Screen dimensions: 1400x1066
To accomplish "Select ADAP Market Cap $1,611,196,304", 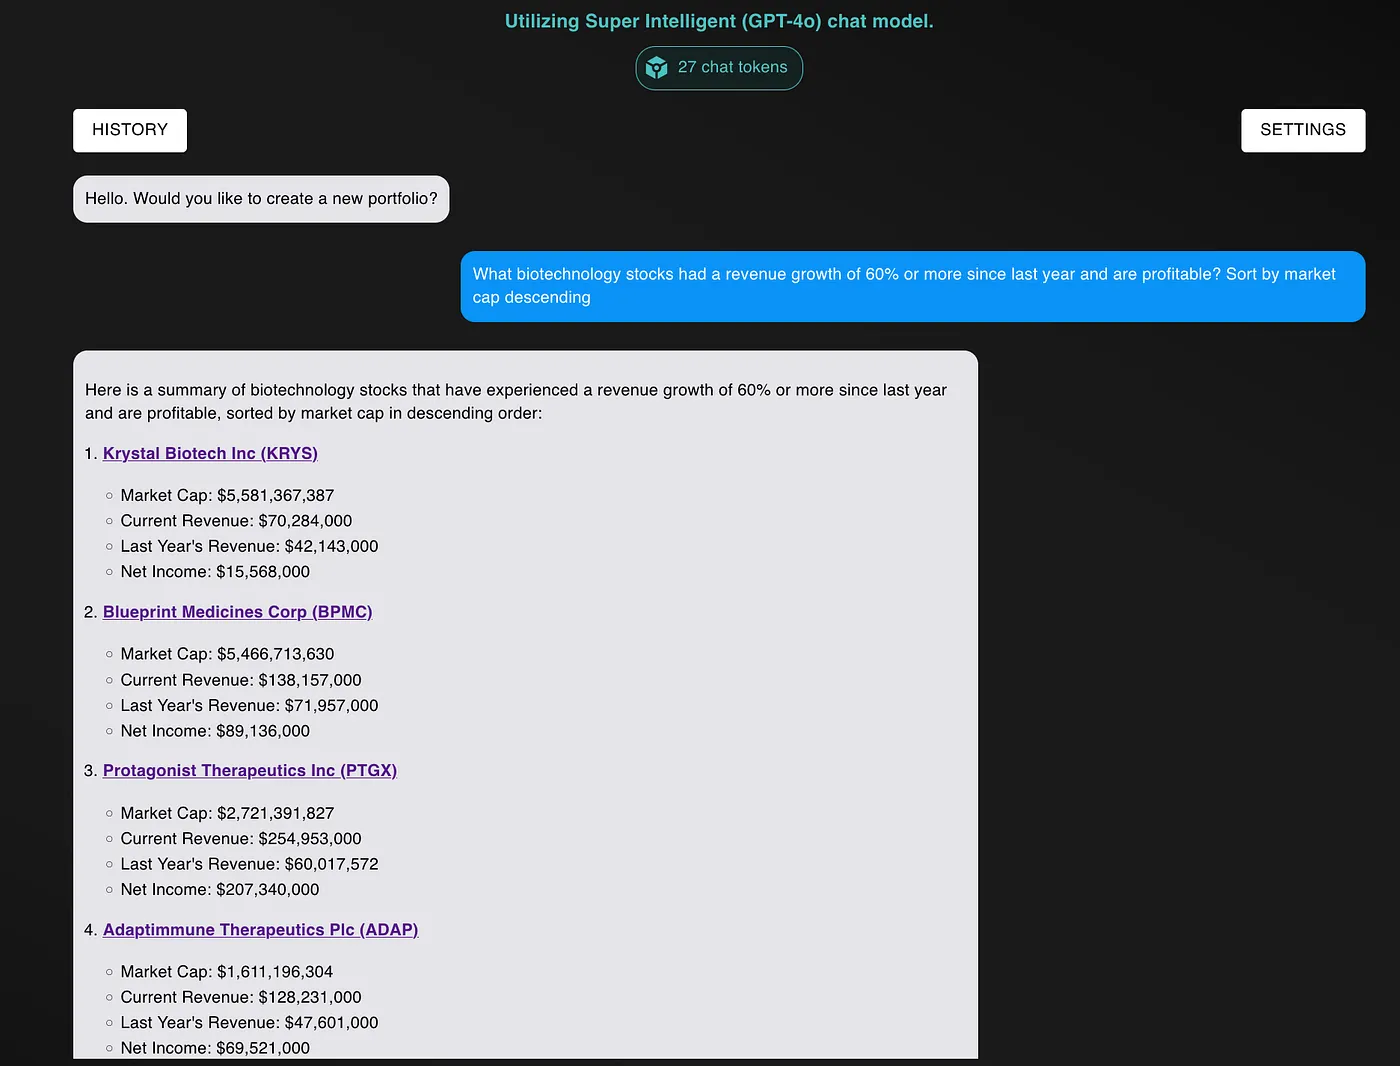I will (x=227, y=972).
